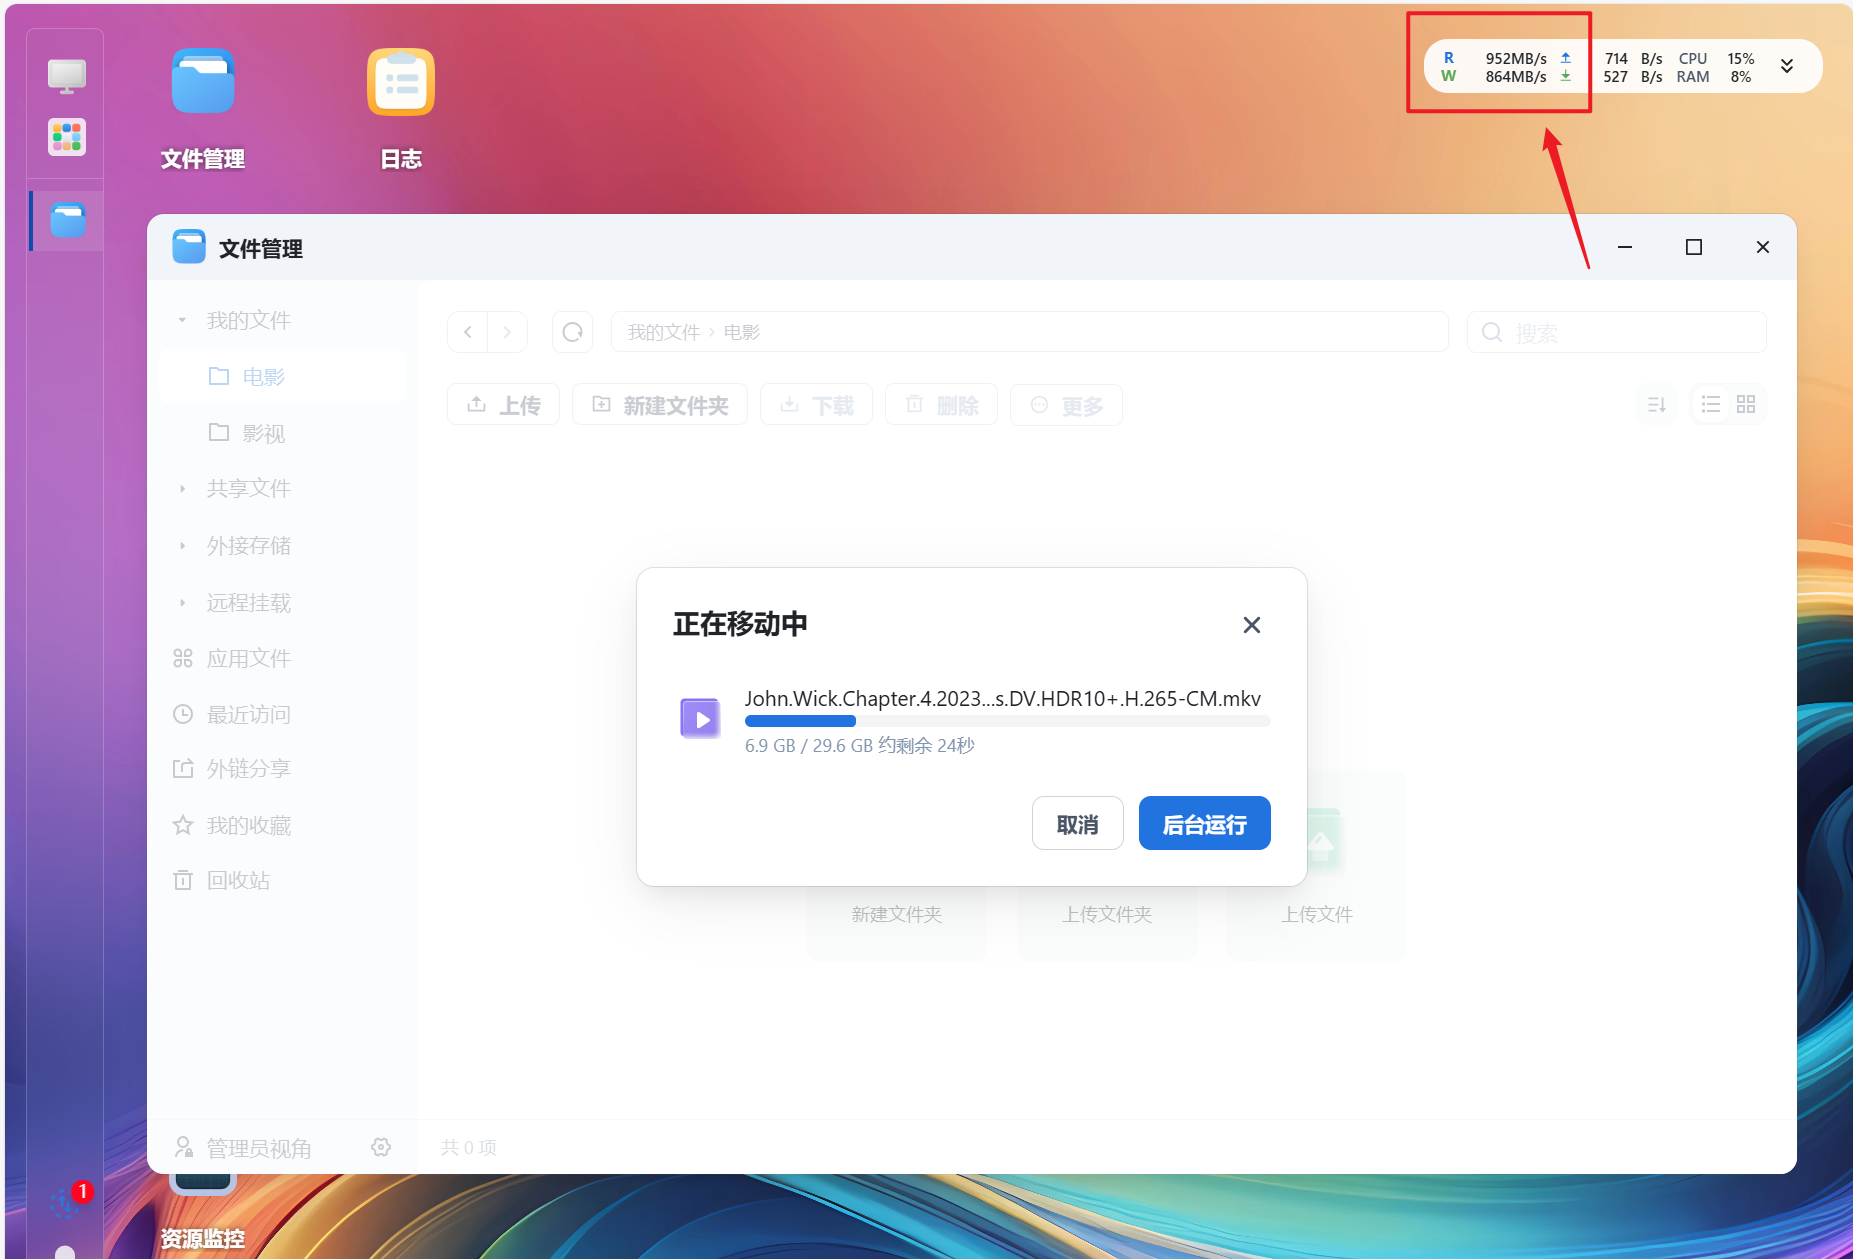Click the 新建文件夹 toolbar button

pyautogui.click(x=660, y=405)
